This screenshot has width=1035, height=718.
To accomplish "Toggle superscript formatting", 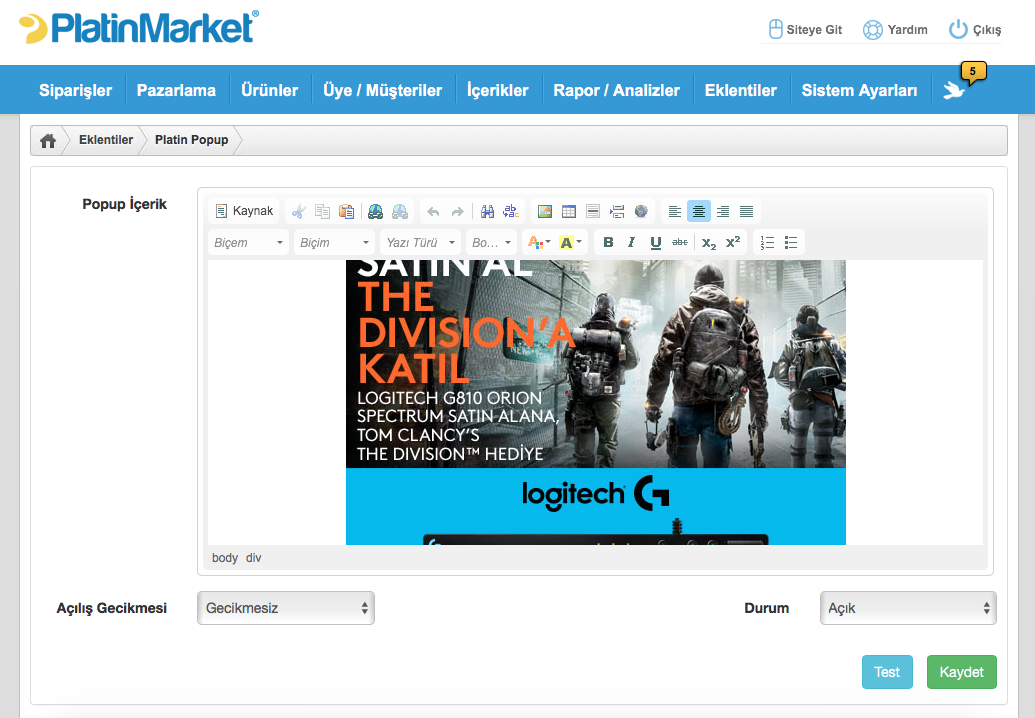I will point(733,243).
